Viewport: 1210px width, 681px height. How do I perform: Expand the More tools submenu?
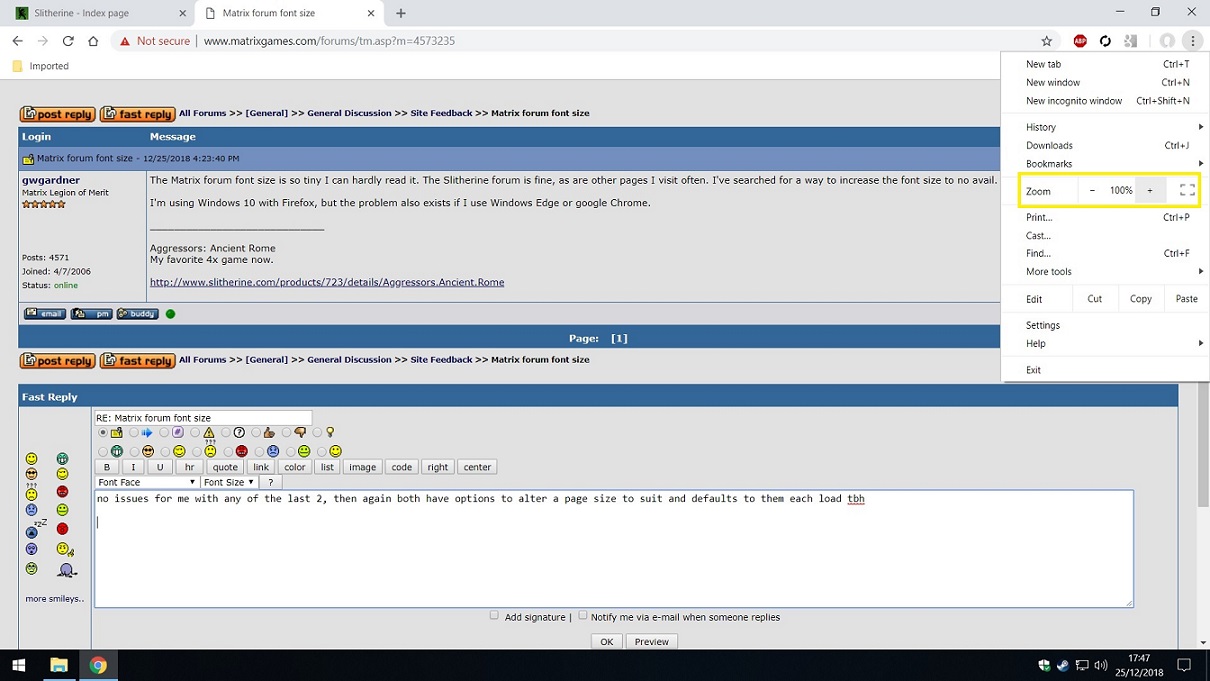click(1105, 272)
